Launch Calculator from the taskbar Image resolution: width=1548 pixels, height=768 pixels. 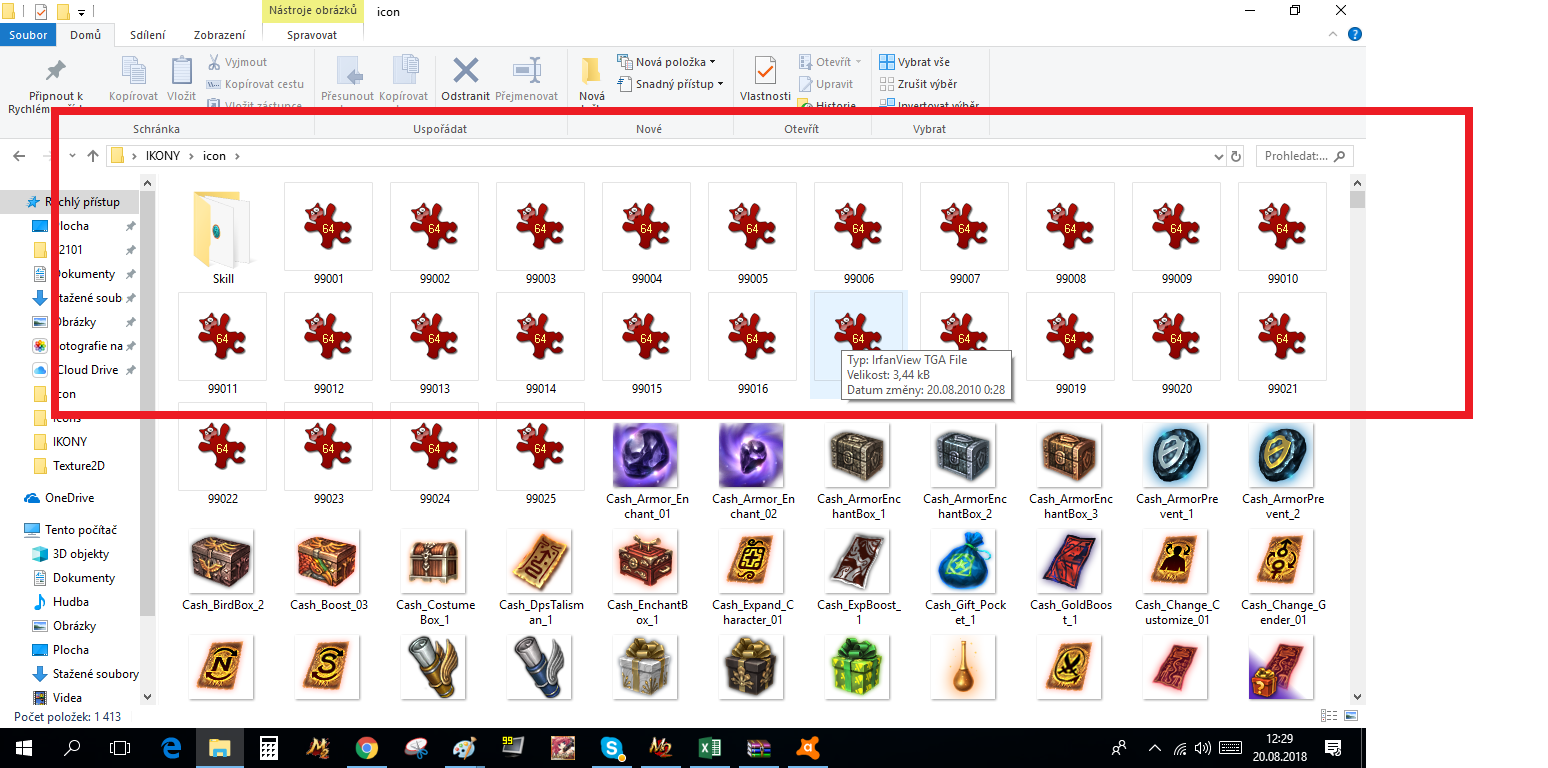click(x=268, y=748)
